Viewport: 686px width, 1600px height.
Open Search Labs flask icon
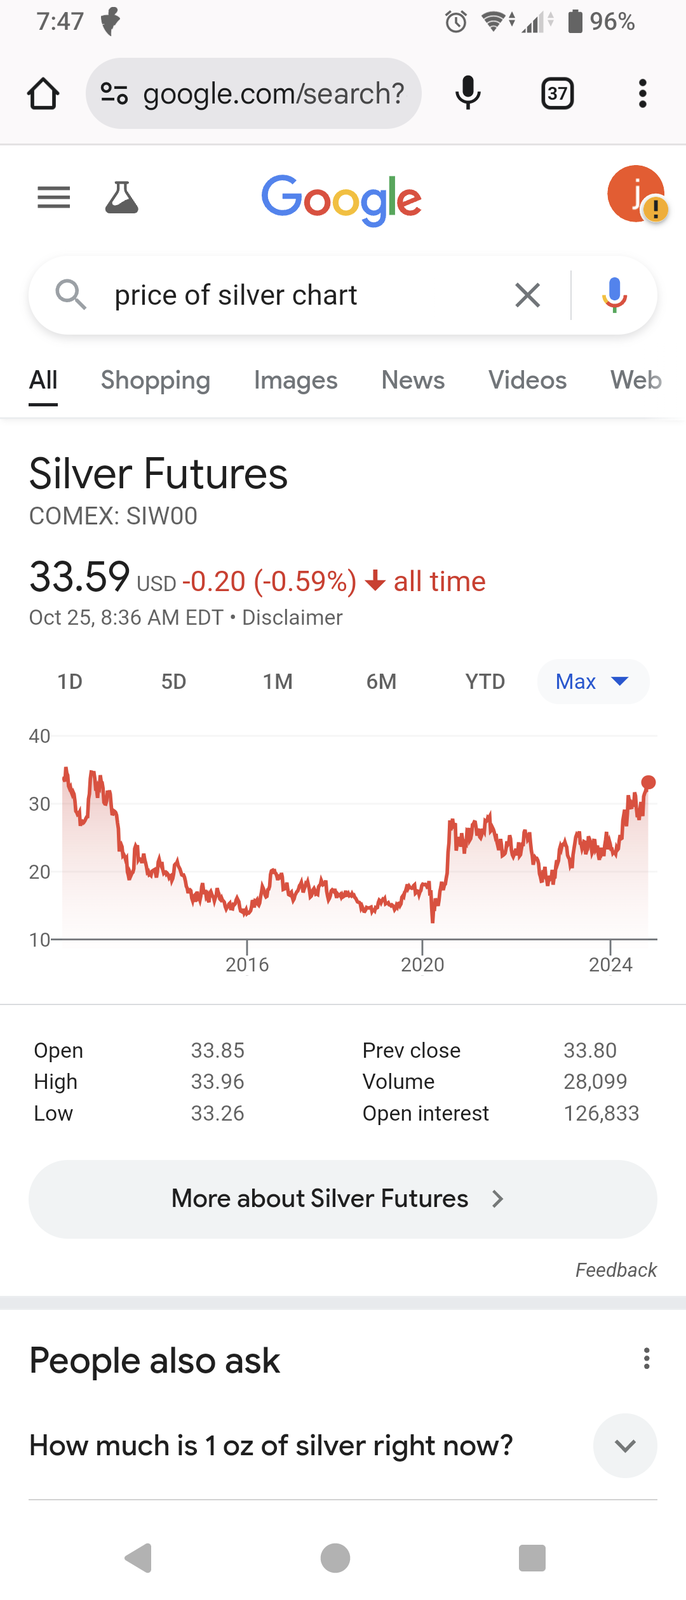pos(122,198)
